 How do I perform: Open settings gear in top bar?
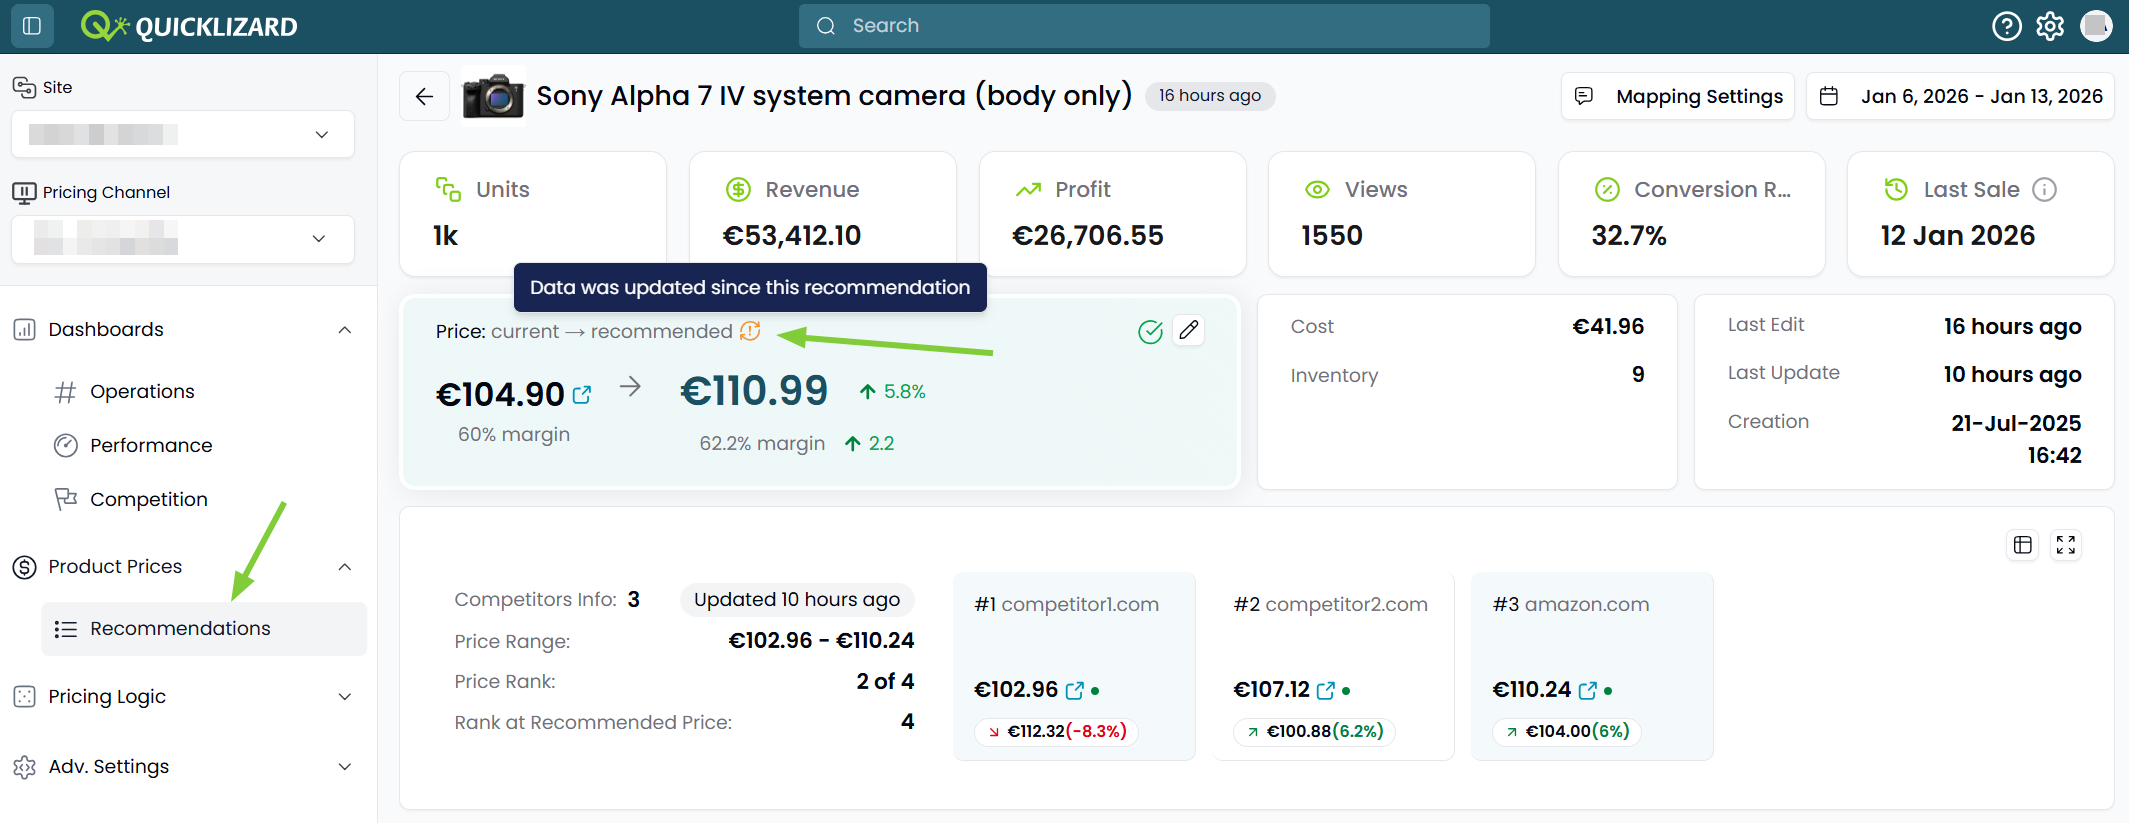click(2050, 26)
